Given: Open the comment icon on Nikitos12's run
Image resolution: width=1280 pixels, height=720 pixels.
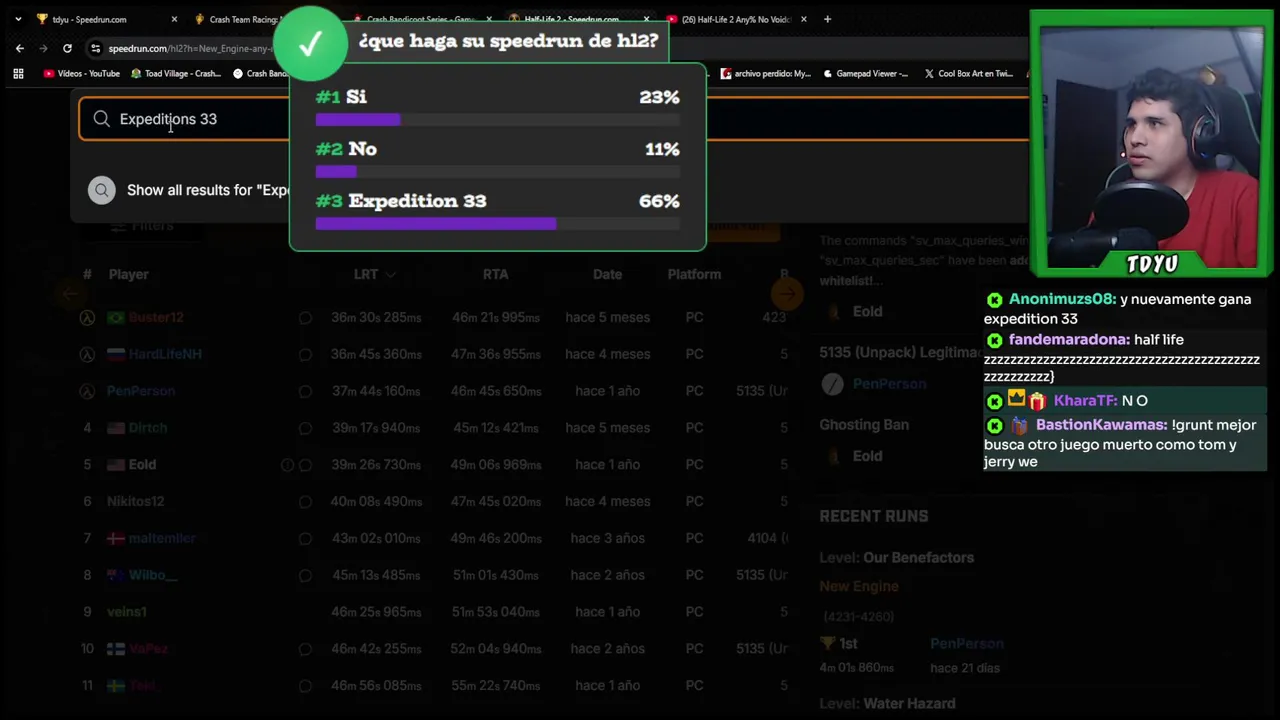Looking at the screenshot, I should pyautogui.click(x=305, y=501).
